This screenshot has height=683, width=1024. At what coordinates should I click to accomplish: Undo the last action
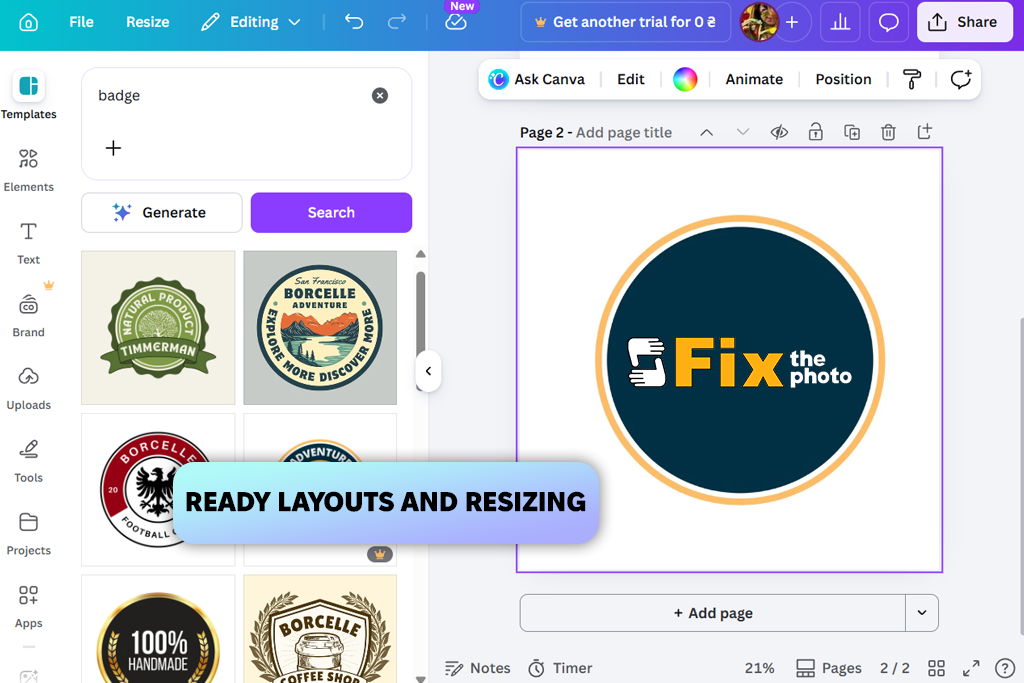(x=354, y=22)
